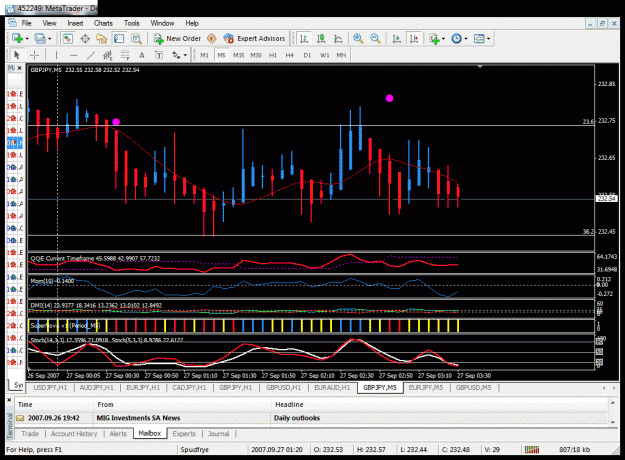The image size is (625, 460).
Task: Open the File menu
Action: pos(26,23)
